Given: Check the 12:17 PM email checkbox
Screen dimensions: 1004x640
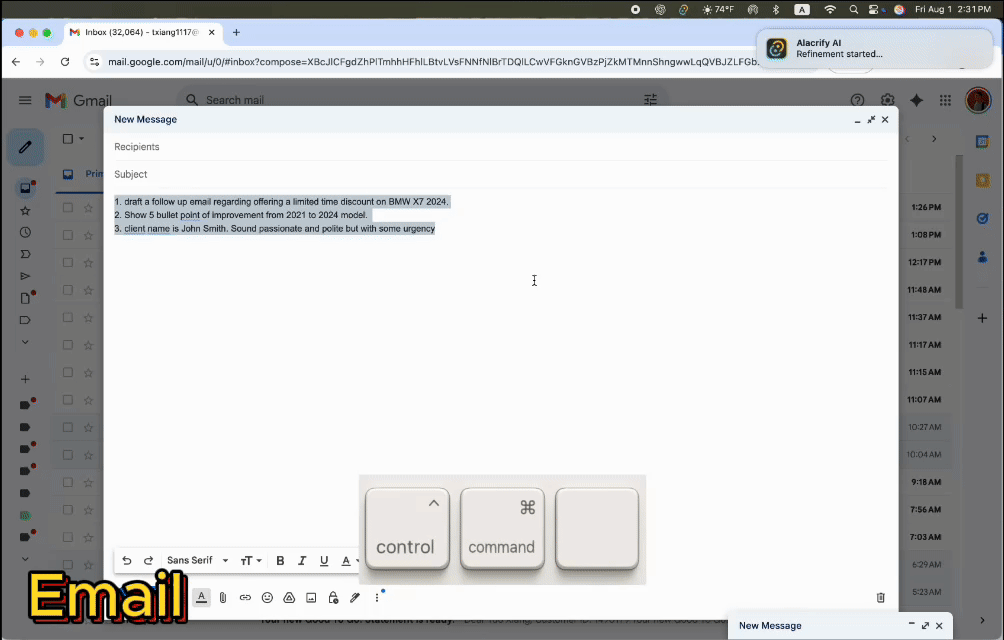Looking at the screenshot, I should [x=68, y=262].
